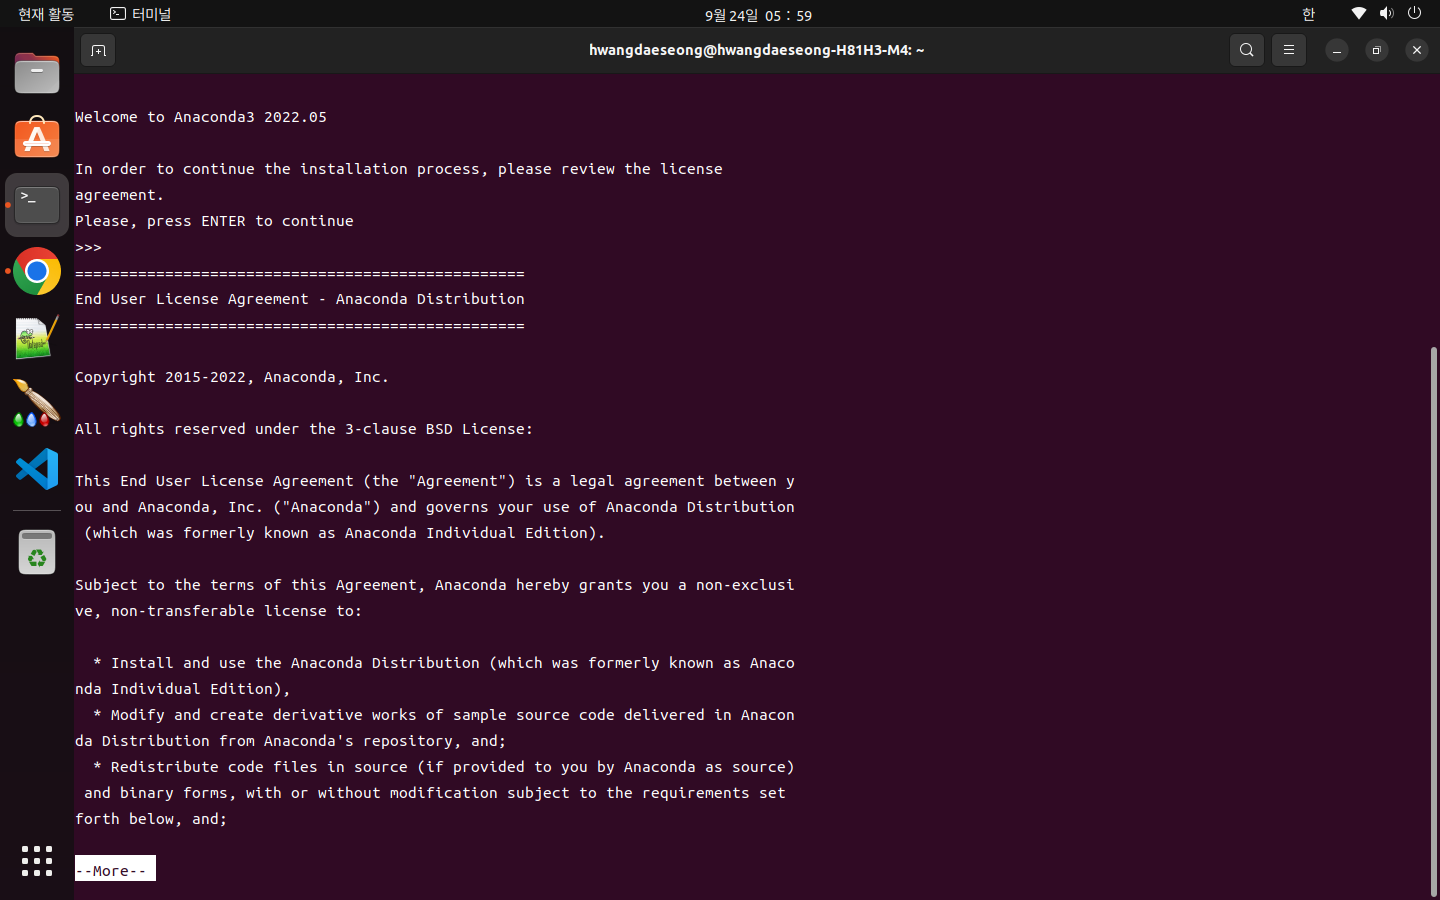The image size is (1440, 900).
Task: Click the '>>>' installer prompt
Action: point(88,247)
